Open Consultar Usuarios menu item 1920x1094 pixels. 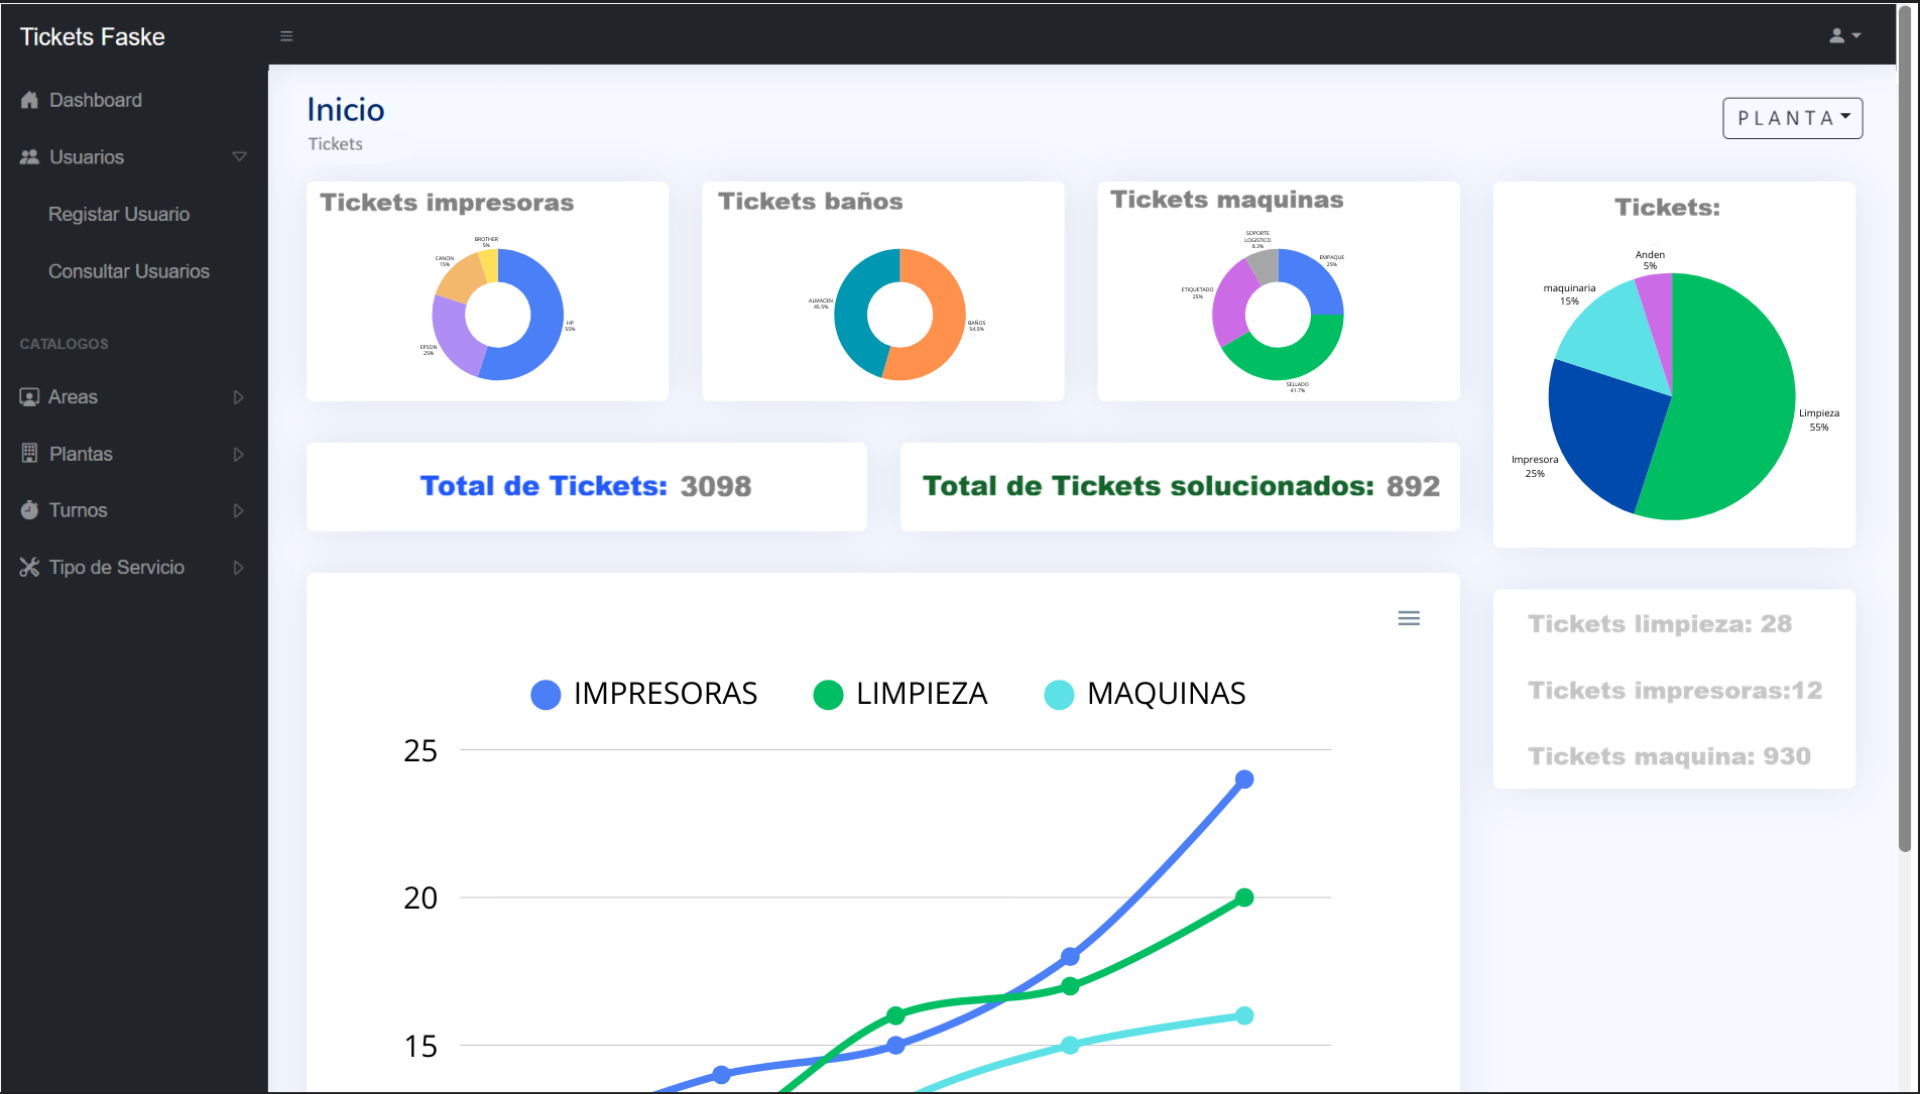click(129, 271)
